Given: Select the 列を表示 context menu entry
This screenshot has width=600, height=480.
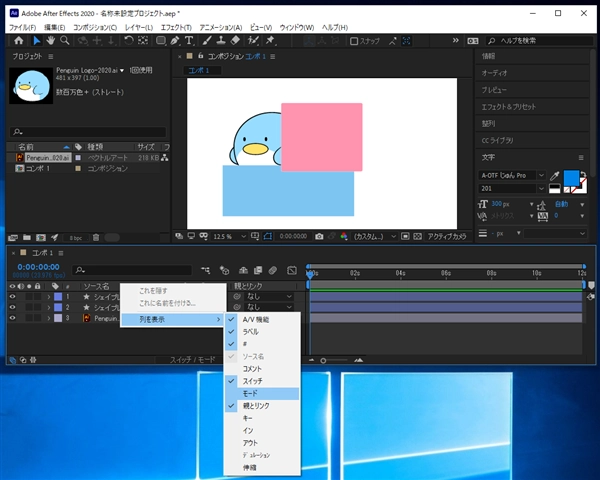Looking at the screenshot, I should click(173, 320).
